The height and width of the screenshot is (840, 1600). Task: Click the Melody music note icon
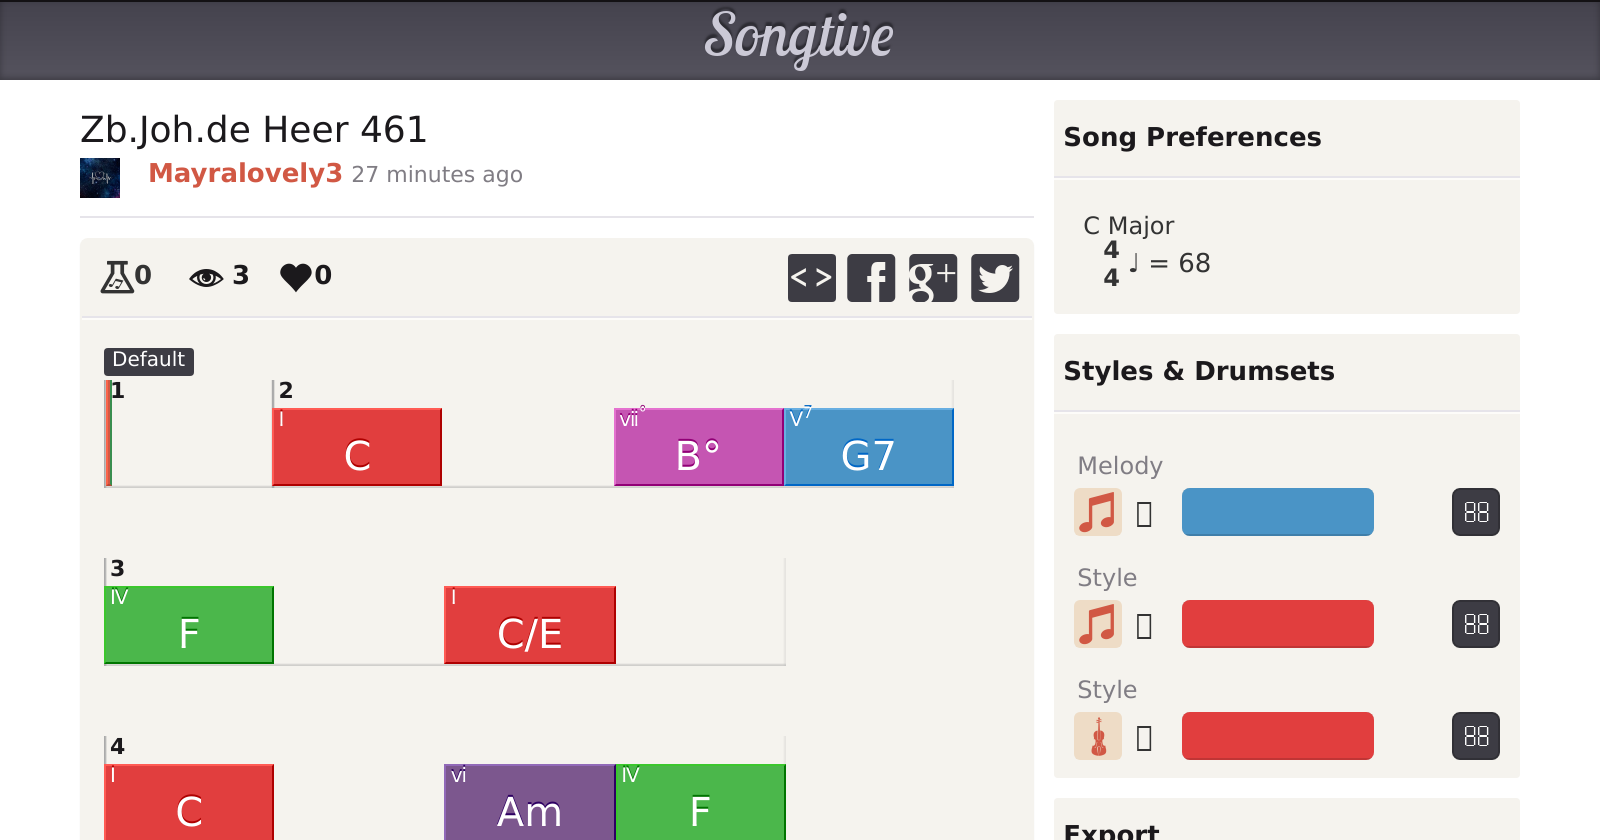tap(1098, 512)
